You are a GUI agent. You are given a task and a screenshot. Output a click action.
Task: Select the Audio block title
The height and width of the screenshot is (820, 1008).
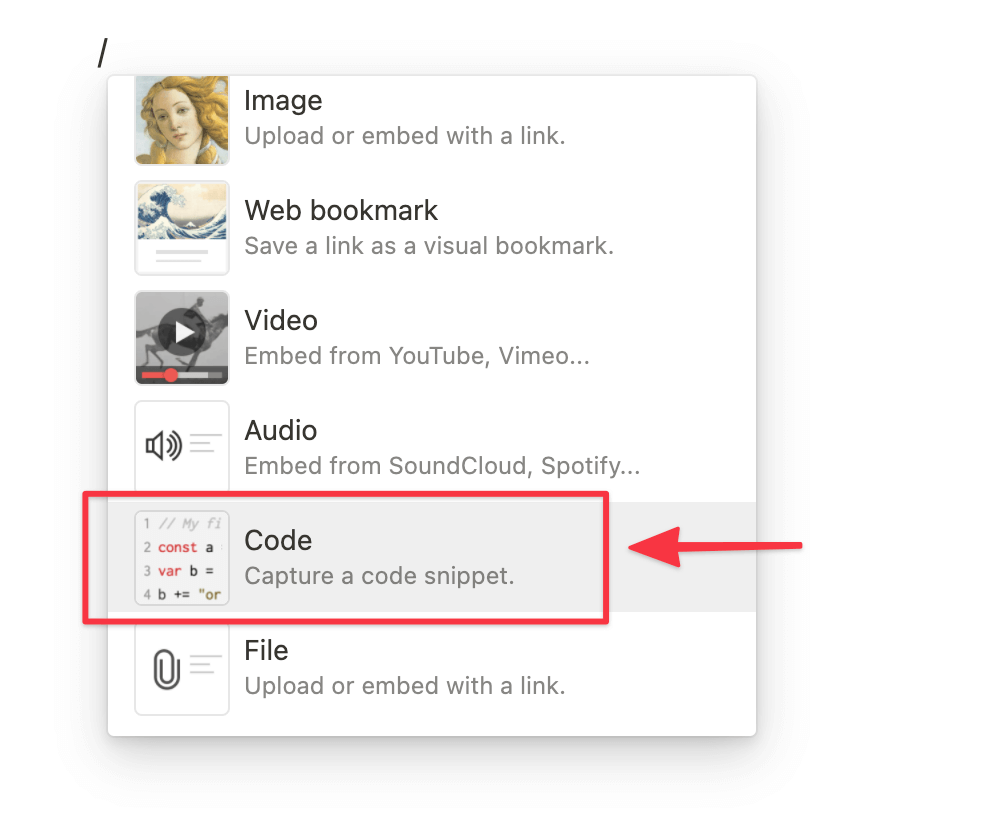281,430
